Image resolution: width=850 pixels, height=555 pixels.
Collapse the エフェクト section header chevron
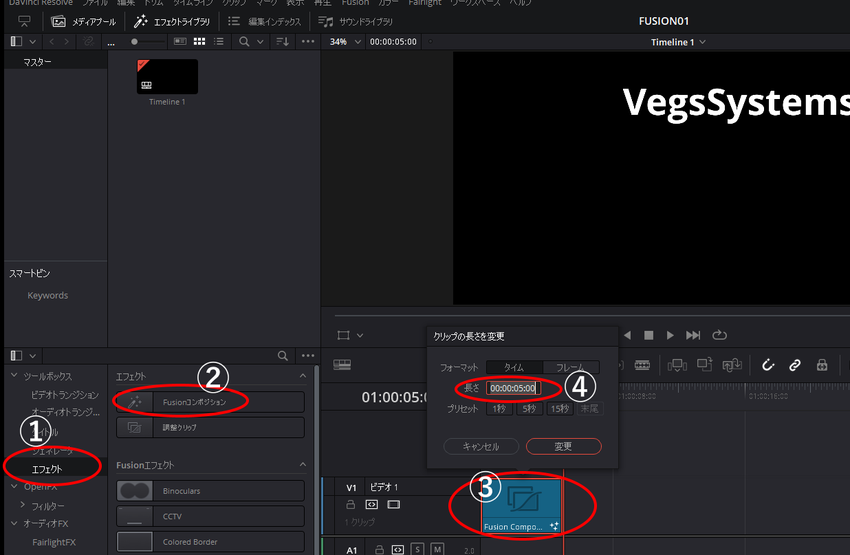pyautogui.click(x=302, y=376)
